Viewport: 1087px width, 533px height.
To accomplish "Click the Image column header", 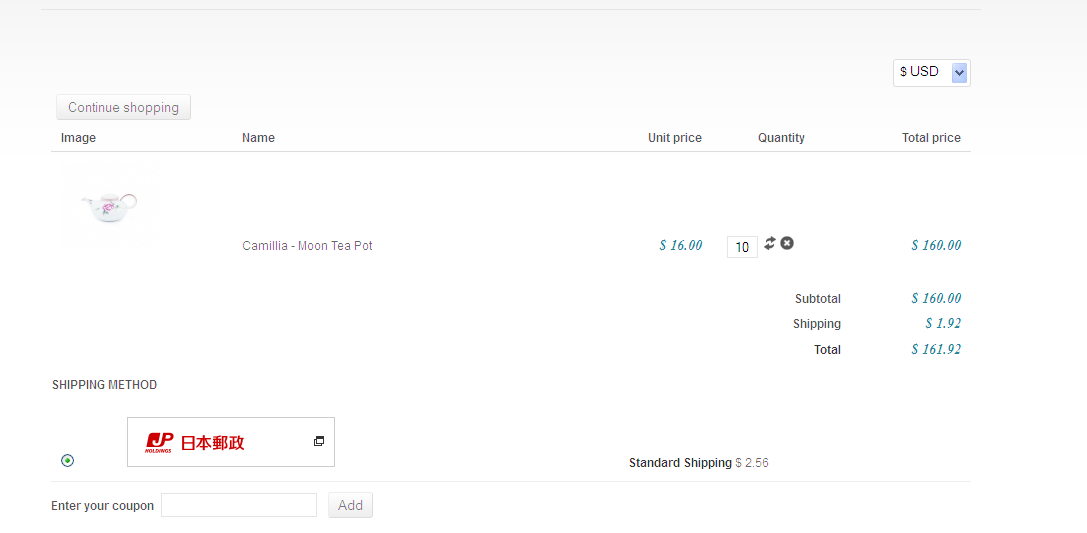I will (x=78, y=138).
